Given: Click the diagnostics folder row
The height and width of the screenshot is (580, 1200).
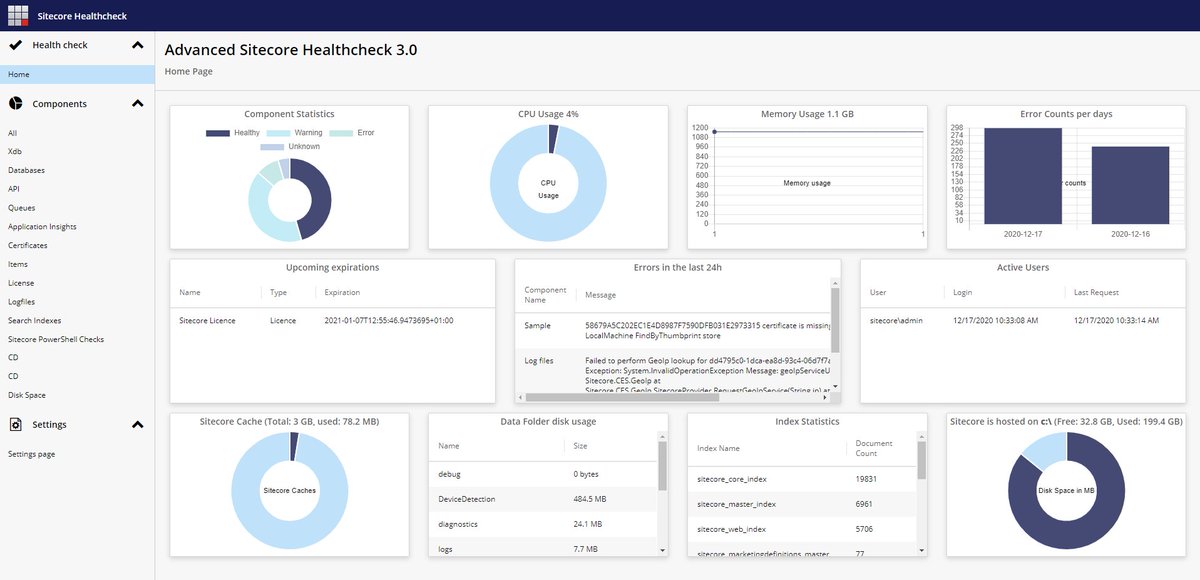Looking at the screenshot, I should 544,524.
